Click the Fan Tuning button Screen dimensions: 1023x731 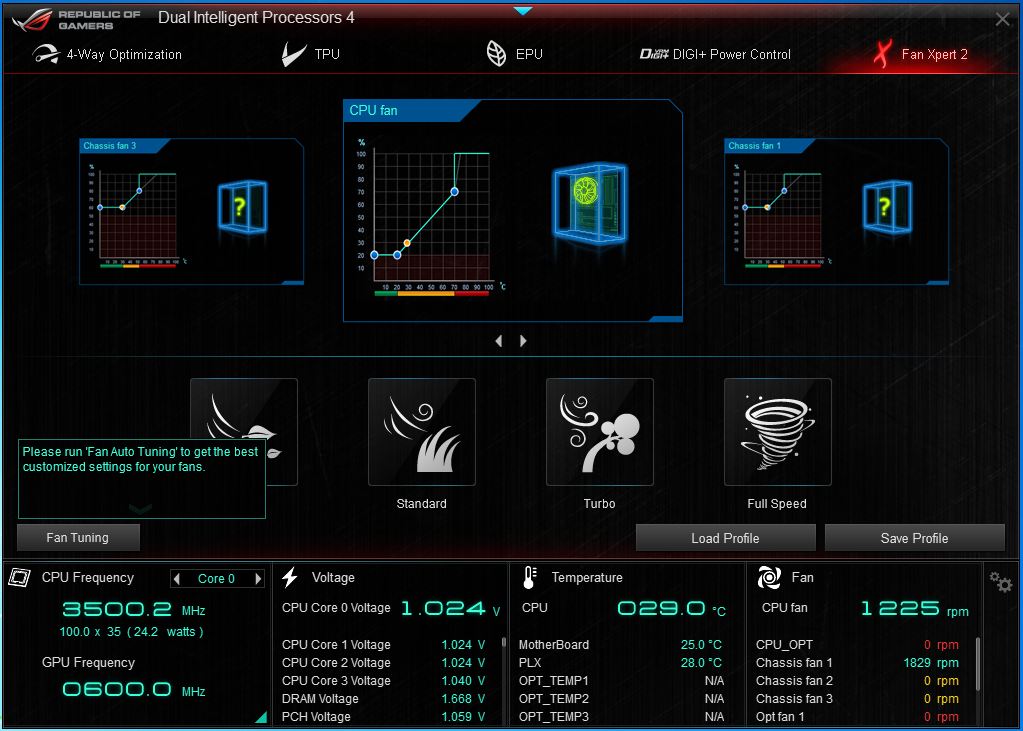(78, 538)
